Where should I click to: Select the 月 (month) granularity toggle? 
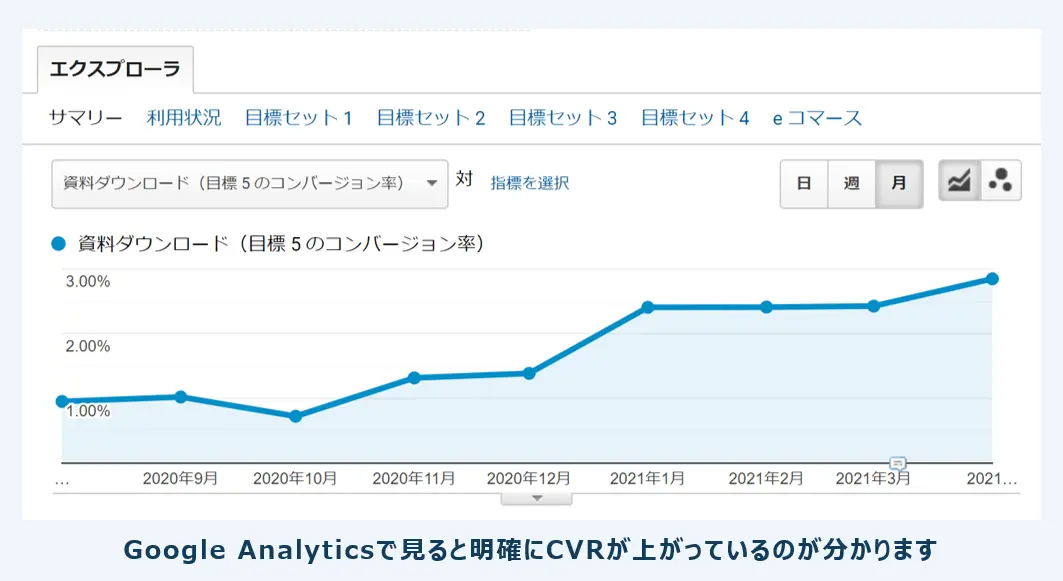point(899,183)
